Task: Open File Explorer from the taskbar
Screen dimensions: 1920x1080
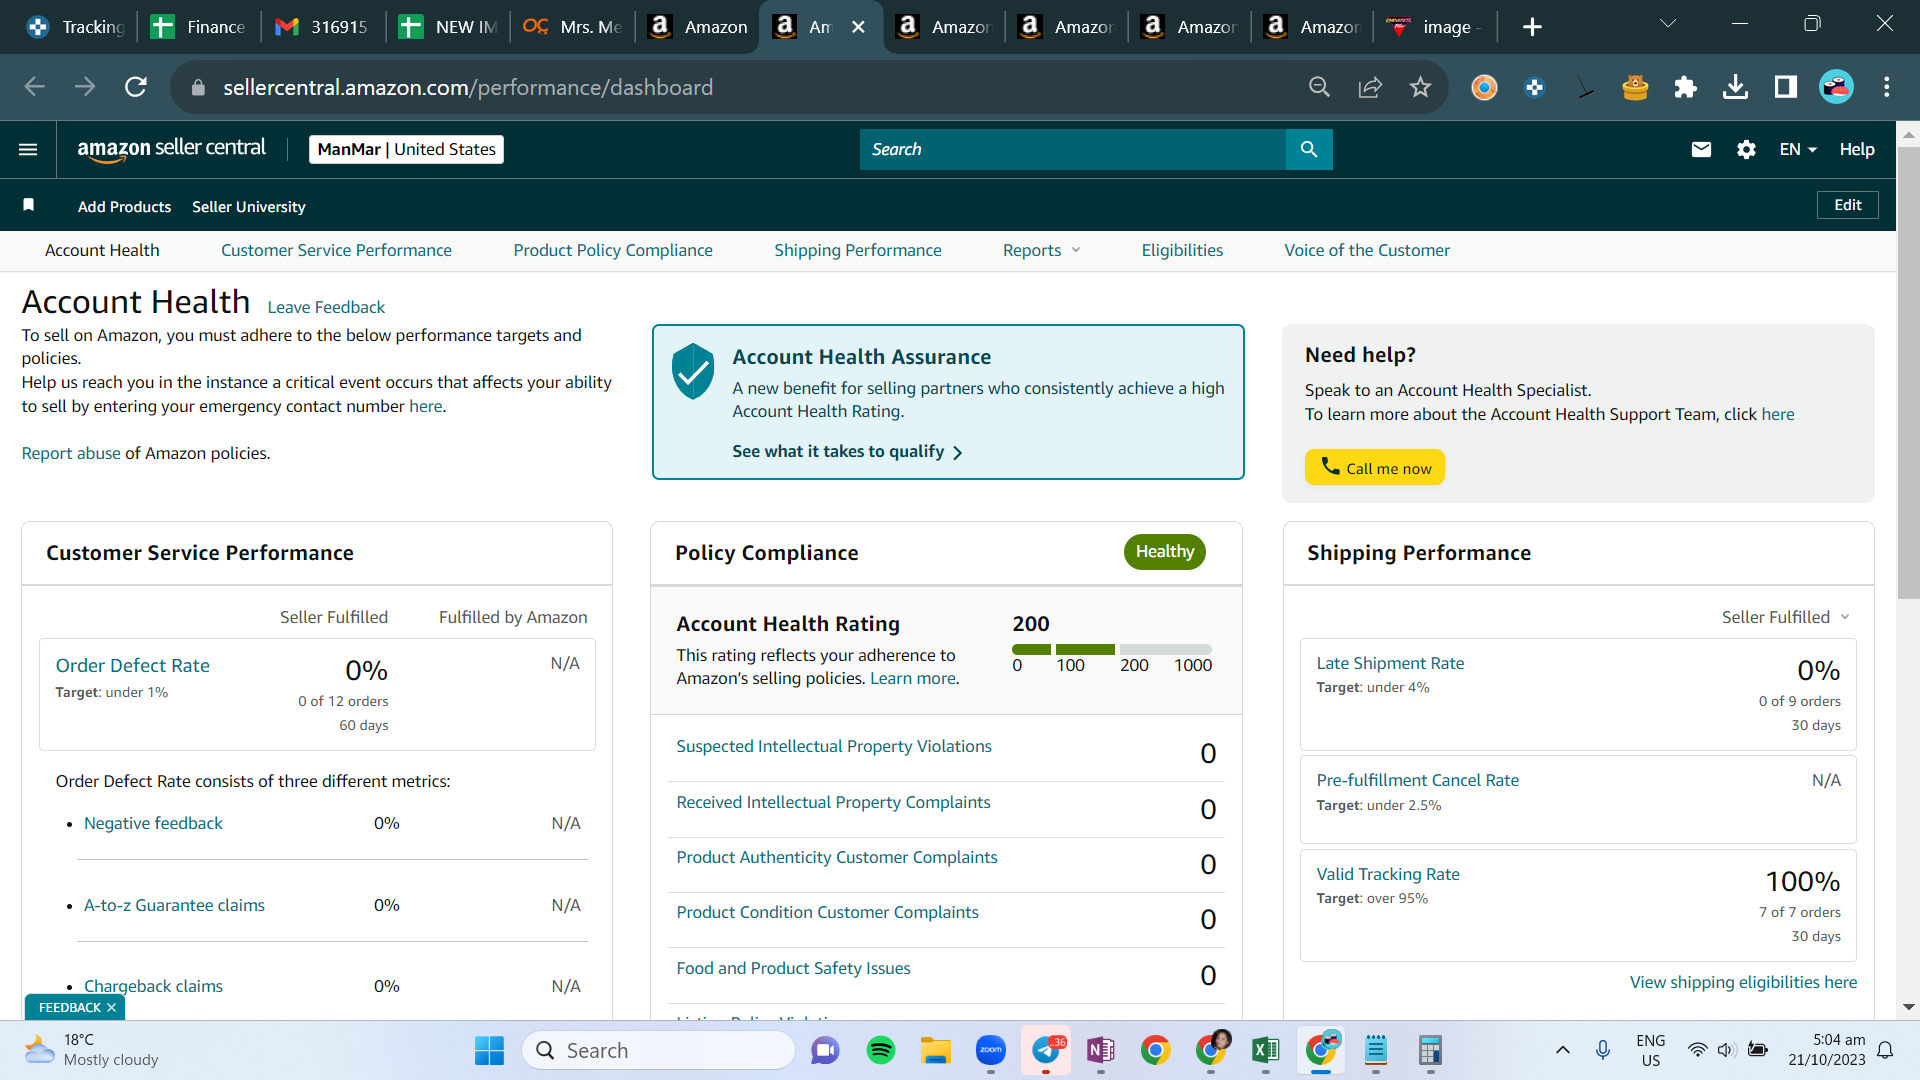Action: pos(936,1050)
